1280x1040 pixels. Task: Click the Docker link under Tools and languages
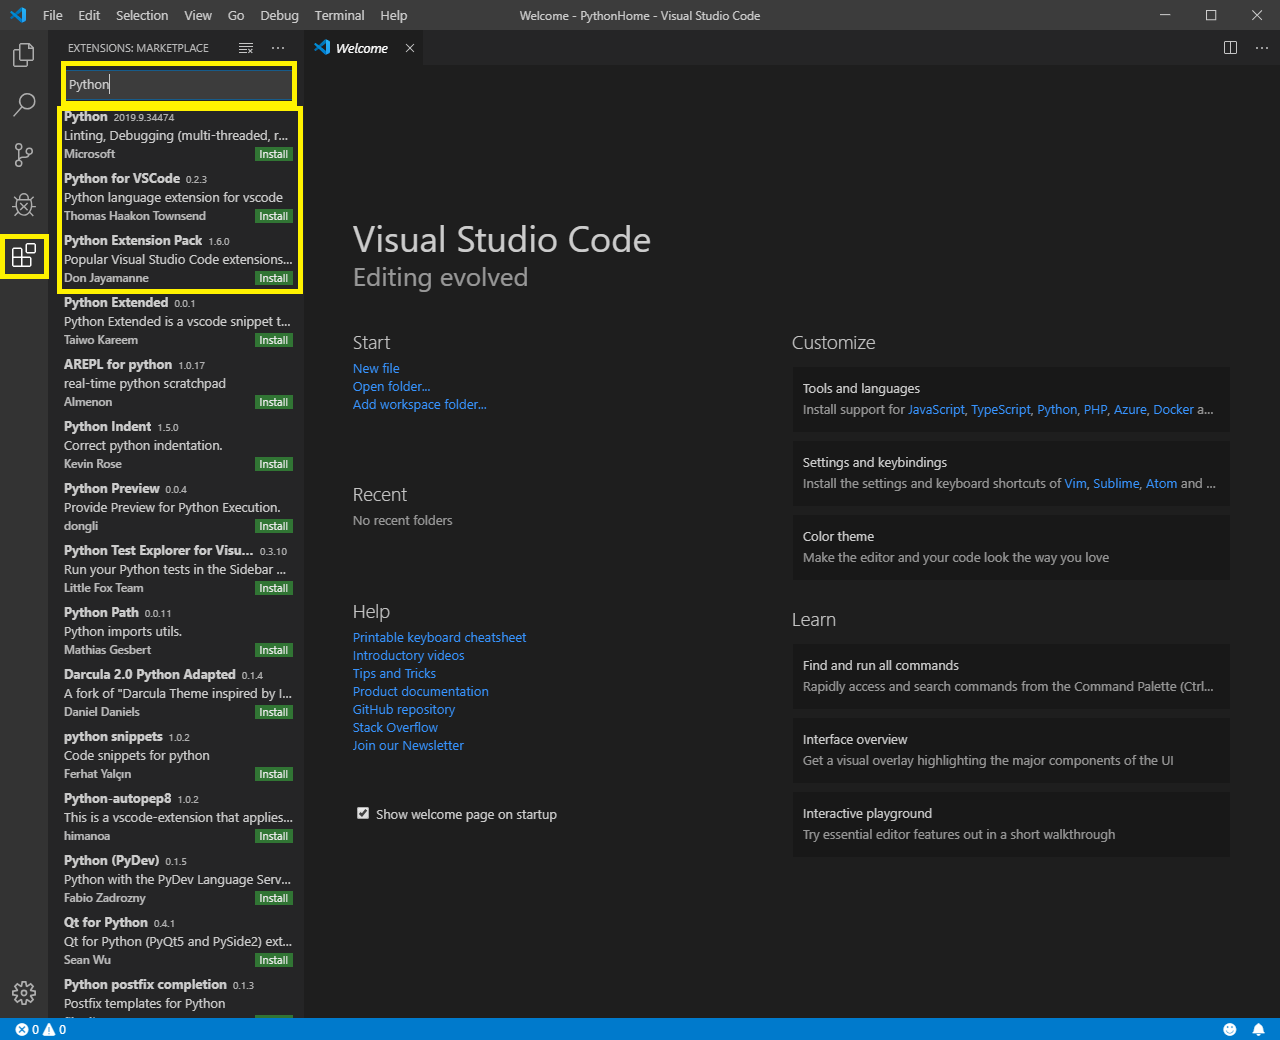click(x=1173, y=409)
